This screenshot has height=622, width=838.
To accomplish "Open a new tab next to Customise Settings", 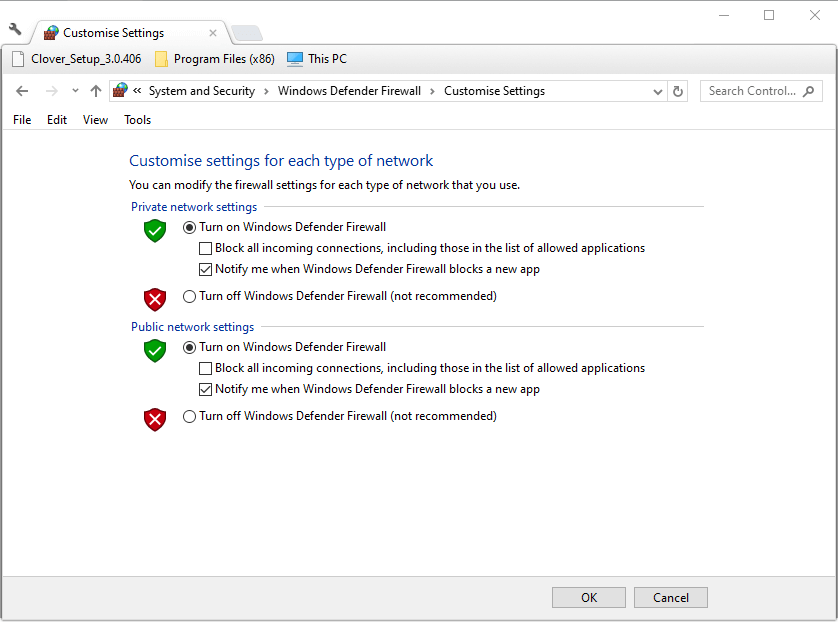I will (246, 33).
